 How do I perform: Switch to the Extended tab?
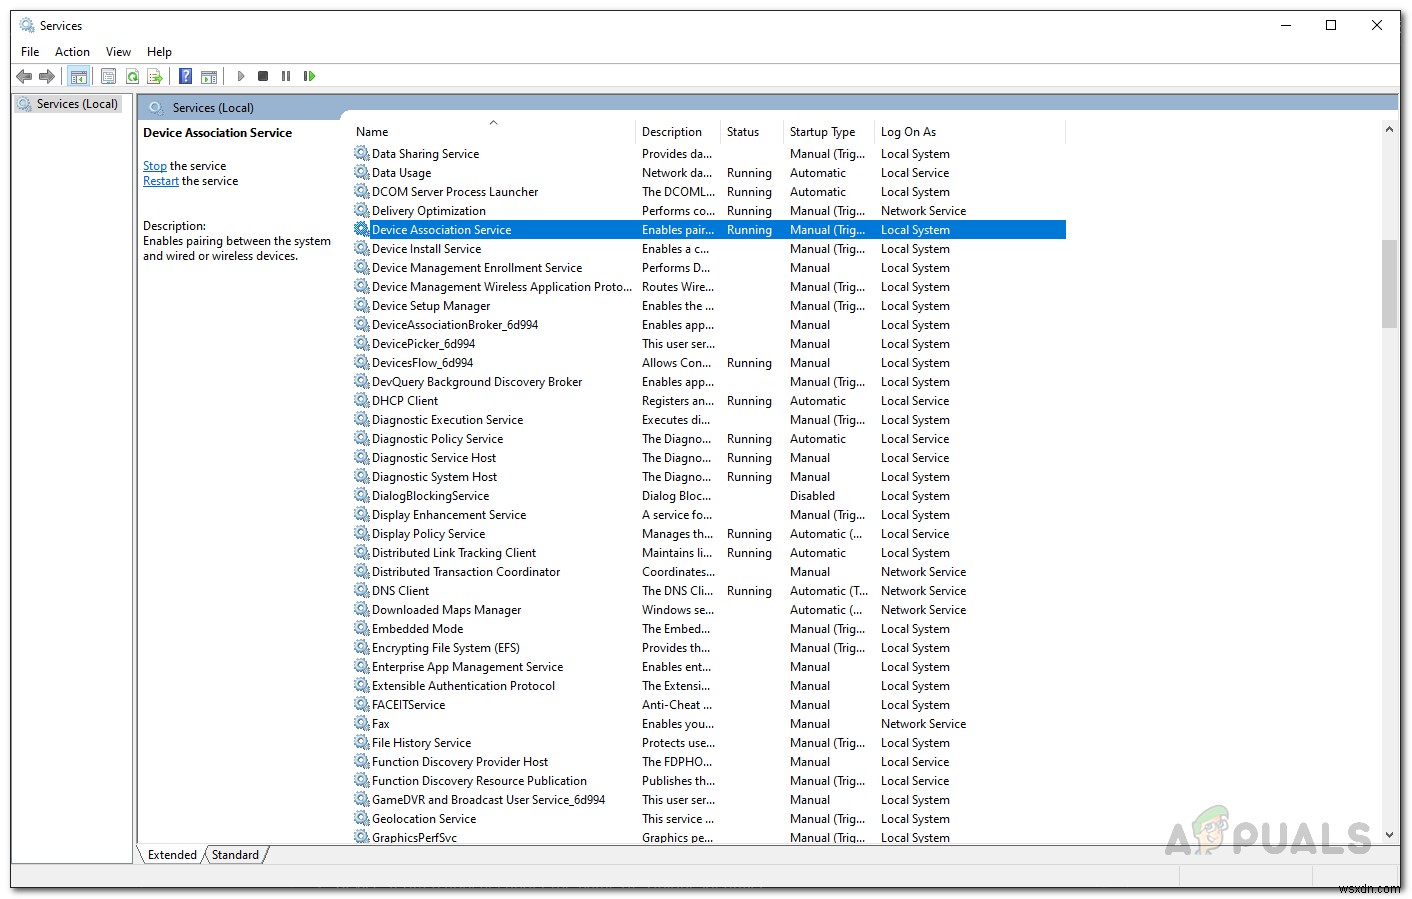172,855
